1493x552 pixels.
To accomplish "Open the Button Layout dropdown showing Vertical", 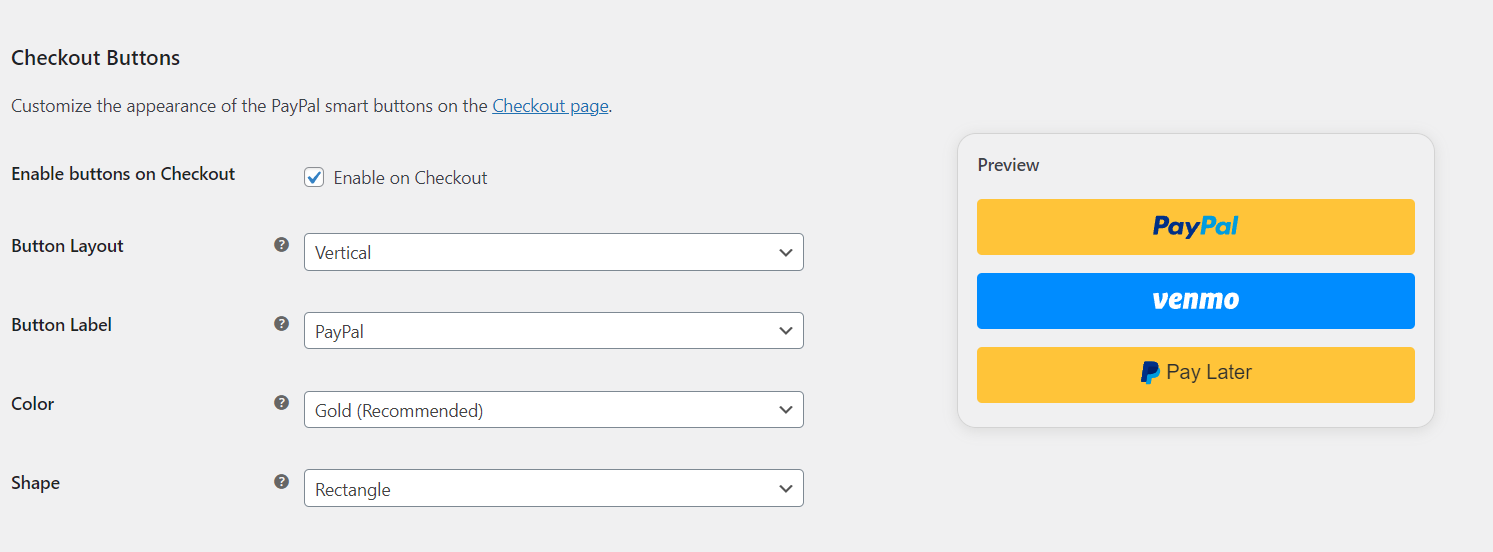I will [x=553, y=253].
